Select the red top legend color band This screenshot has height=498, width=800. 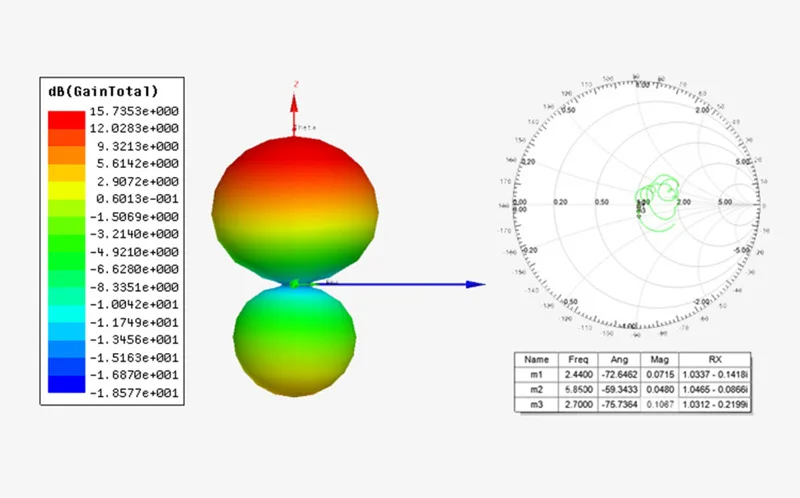(x=66, y=120)
